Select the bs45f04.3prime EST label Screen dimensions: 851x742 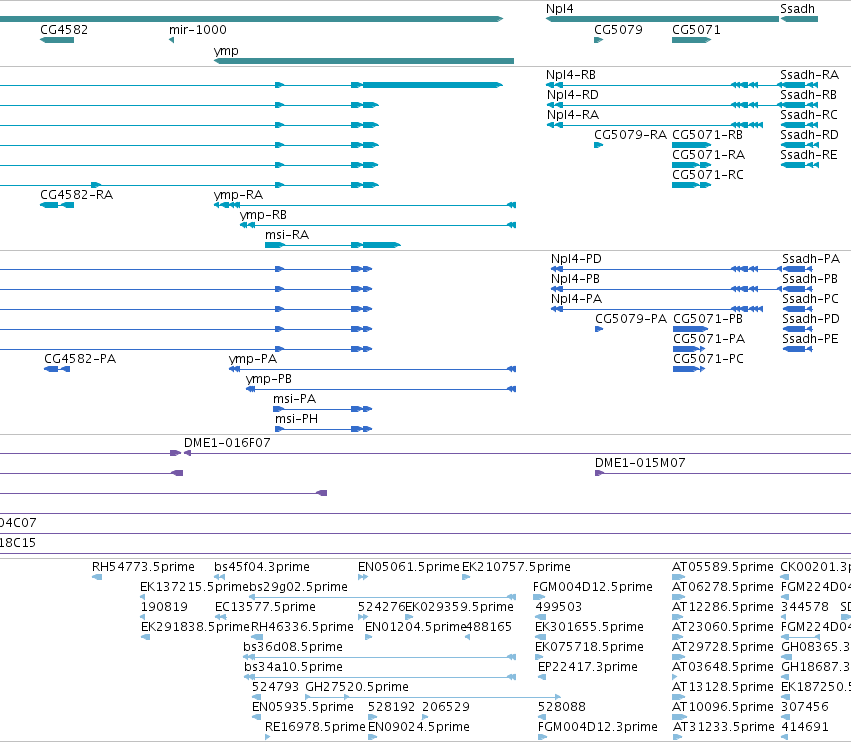262,567
